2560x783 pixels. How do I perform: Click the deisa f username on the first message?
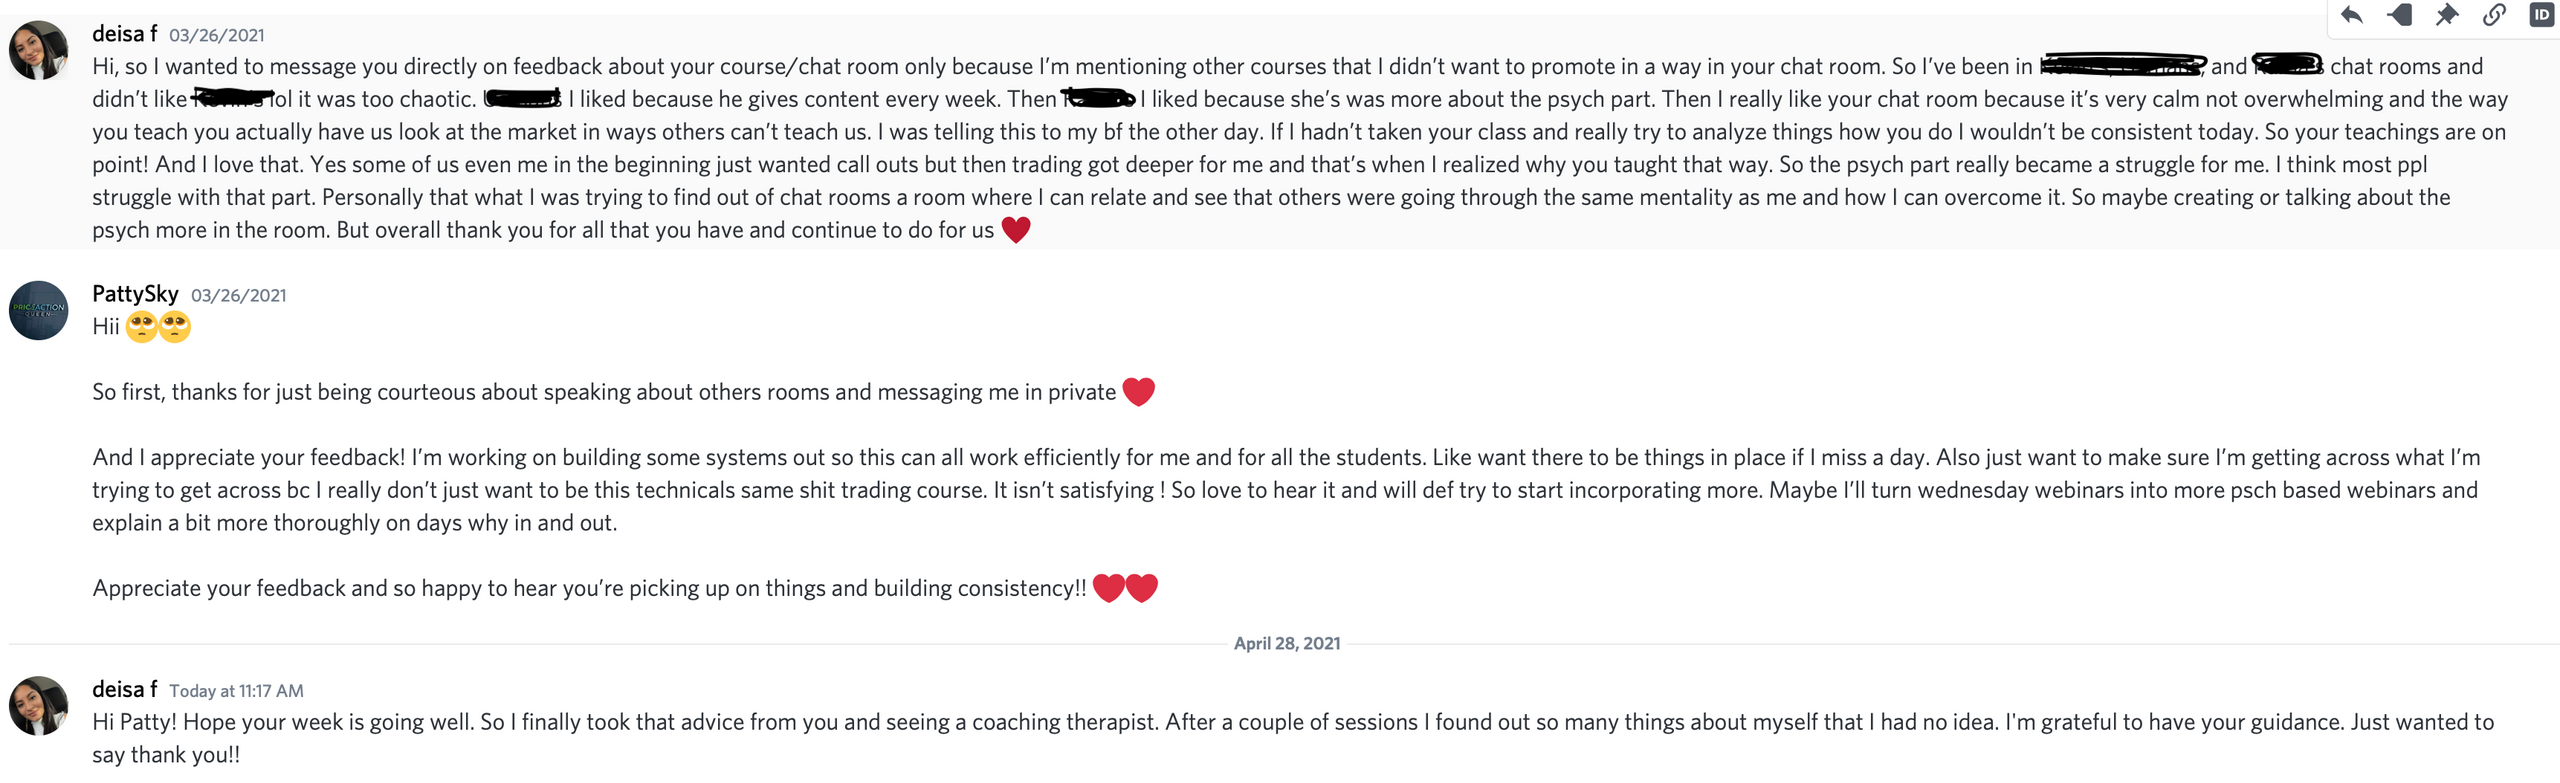point(124,34)
